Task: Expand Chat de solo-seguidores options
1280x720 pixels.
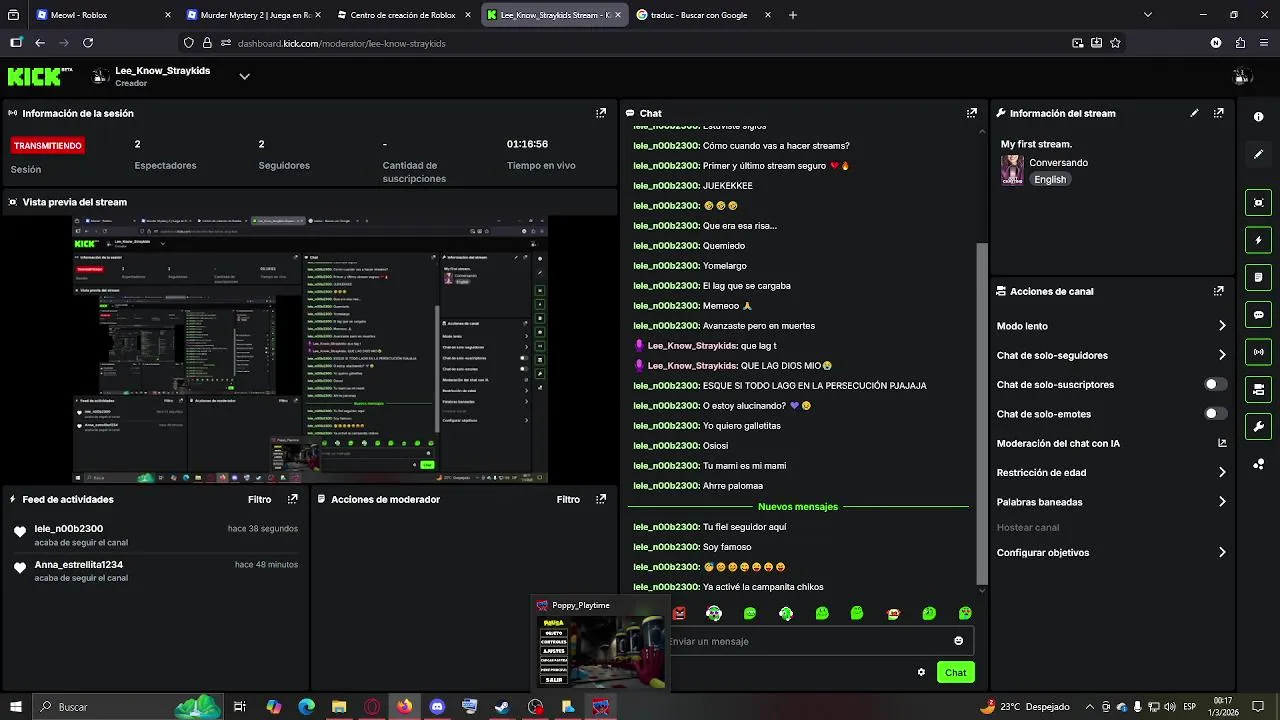Action: [x=1222, y=355]
